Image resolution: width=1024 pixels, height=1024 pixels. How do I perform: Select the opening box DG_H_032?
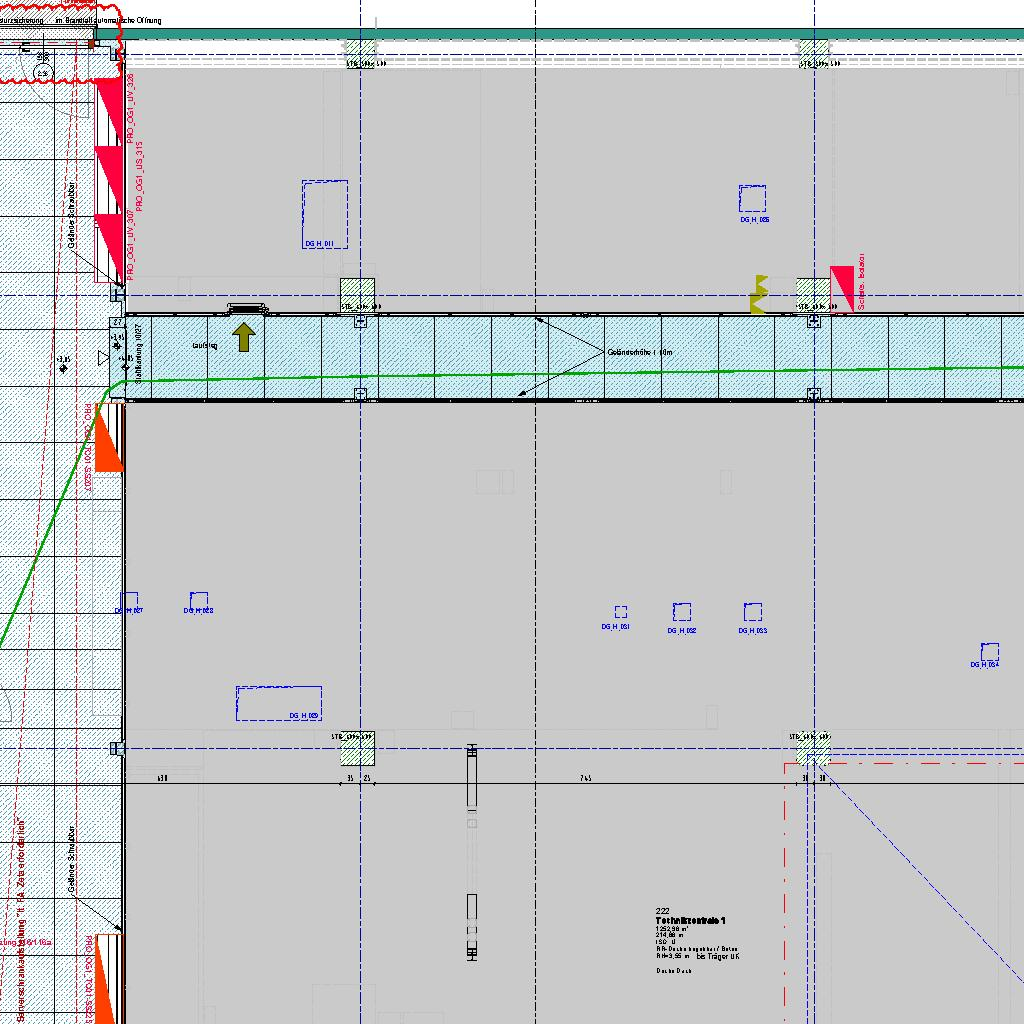click(x=682, y=612)
